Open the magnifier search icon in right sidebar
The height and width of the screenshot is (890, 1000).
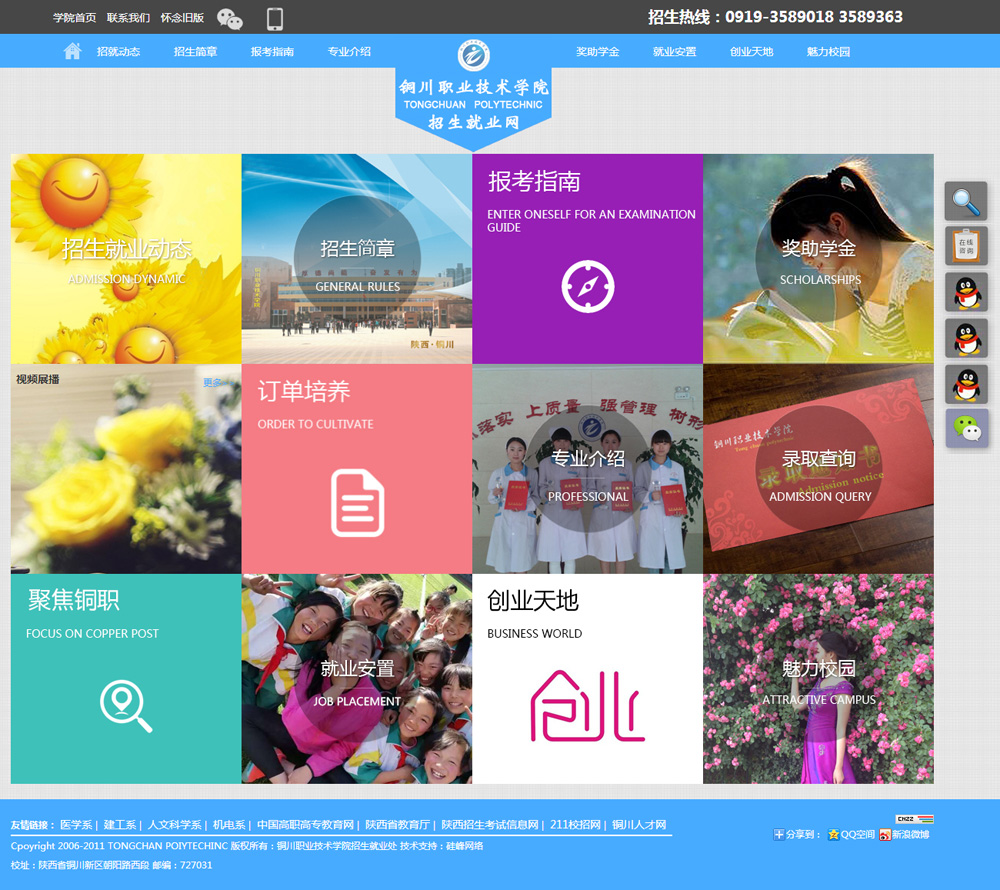(966, 201)
